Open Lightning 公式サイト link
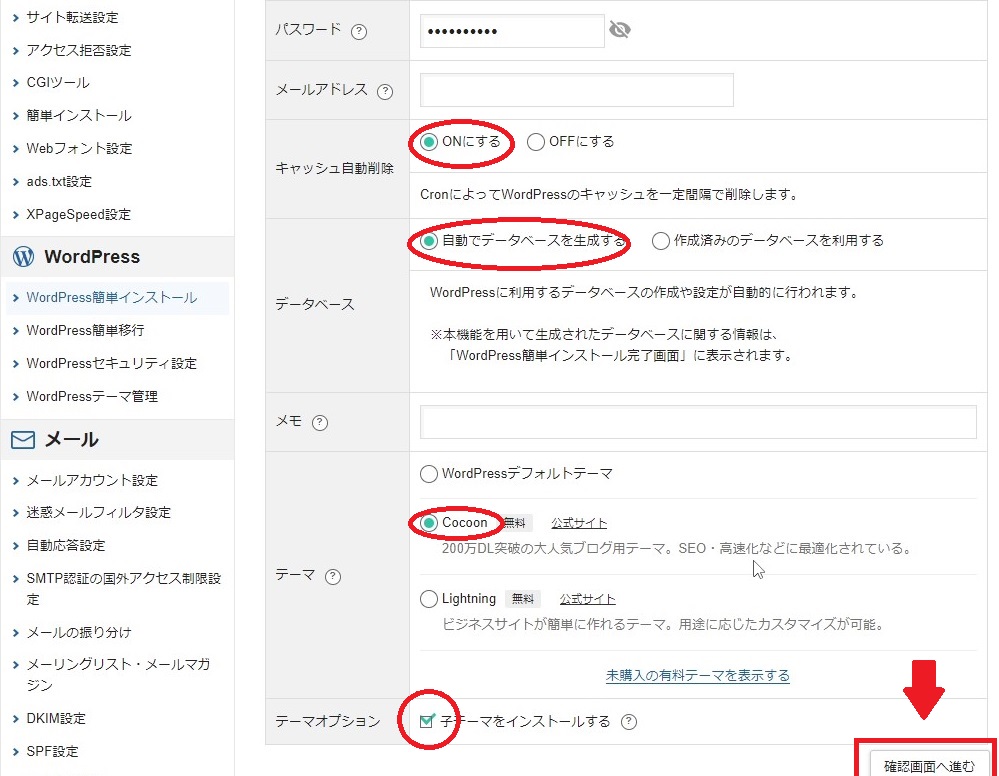The width and height of the screenshot is (999, 776). (587, 599)
